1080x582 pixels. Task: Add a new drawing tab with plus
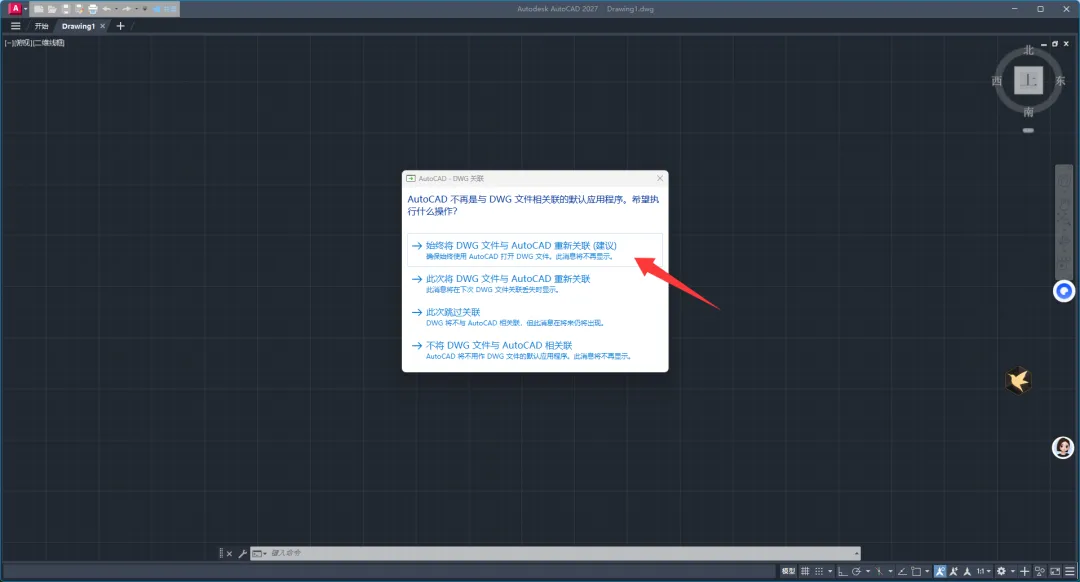(x=121, y=26)
